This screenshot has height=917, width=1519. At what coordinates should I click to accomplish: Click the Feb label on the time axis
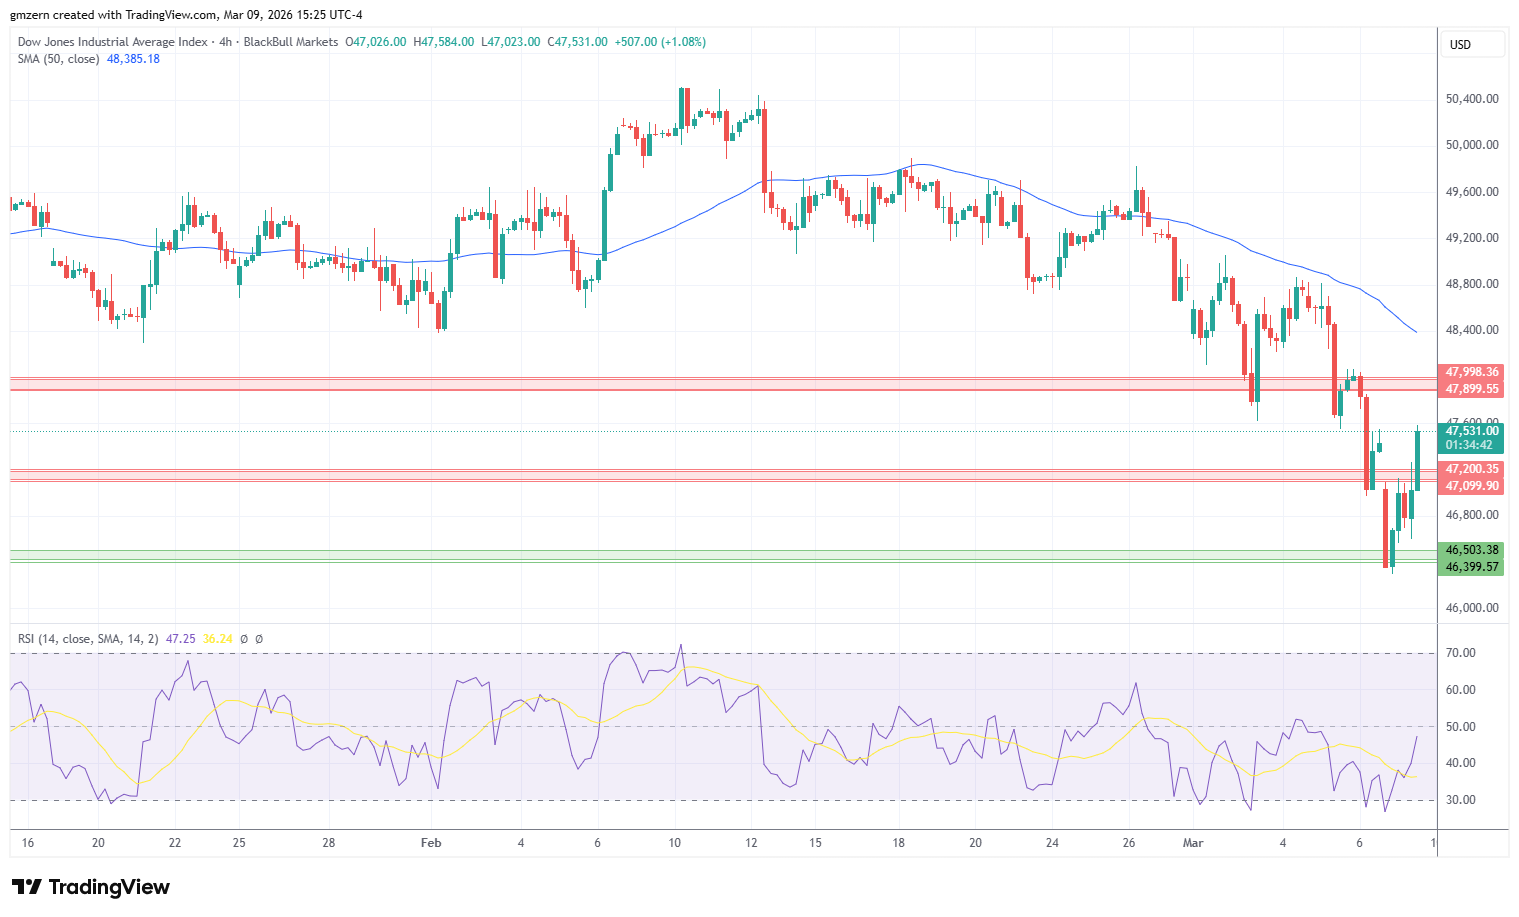click(x=431, y=843)
